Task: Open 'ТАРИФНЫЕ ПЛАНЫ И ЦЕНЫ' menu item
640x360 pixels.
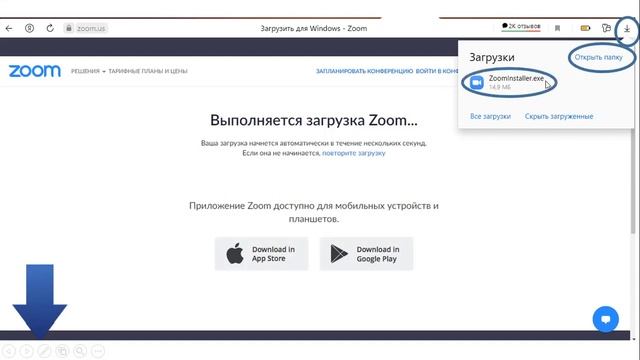Action: [x=148, y=71]
